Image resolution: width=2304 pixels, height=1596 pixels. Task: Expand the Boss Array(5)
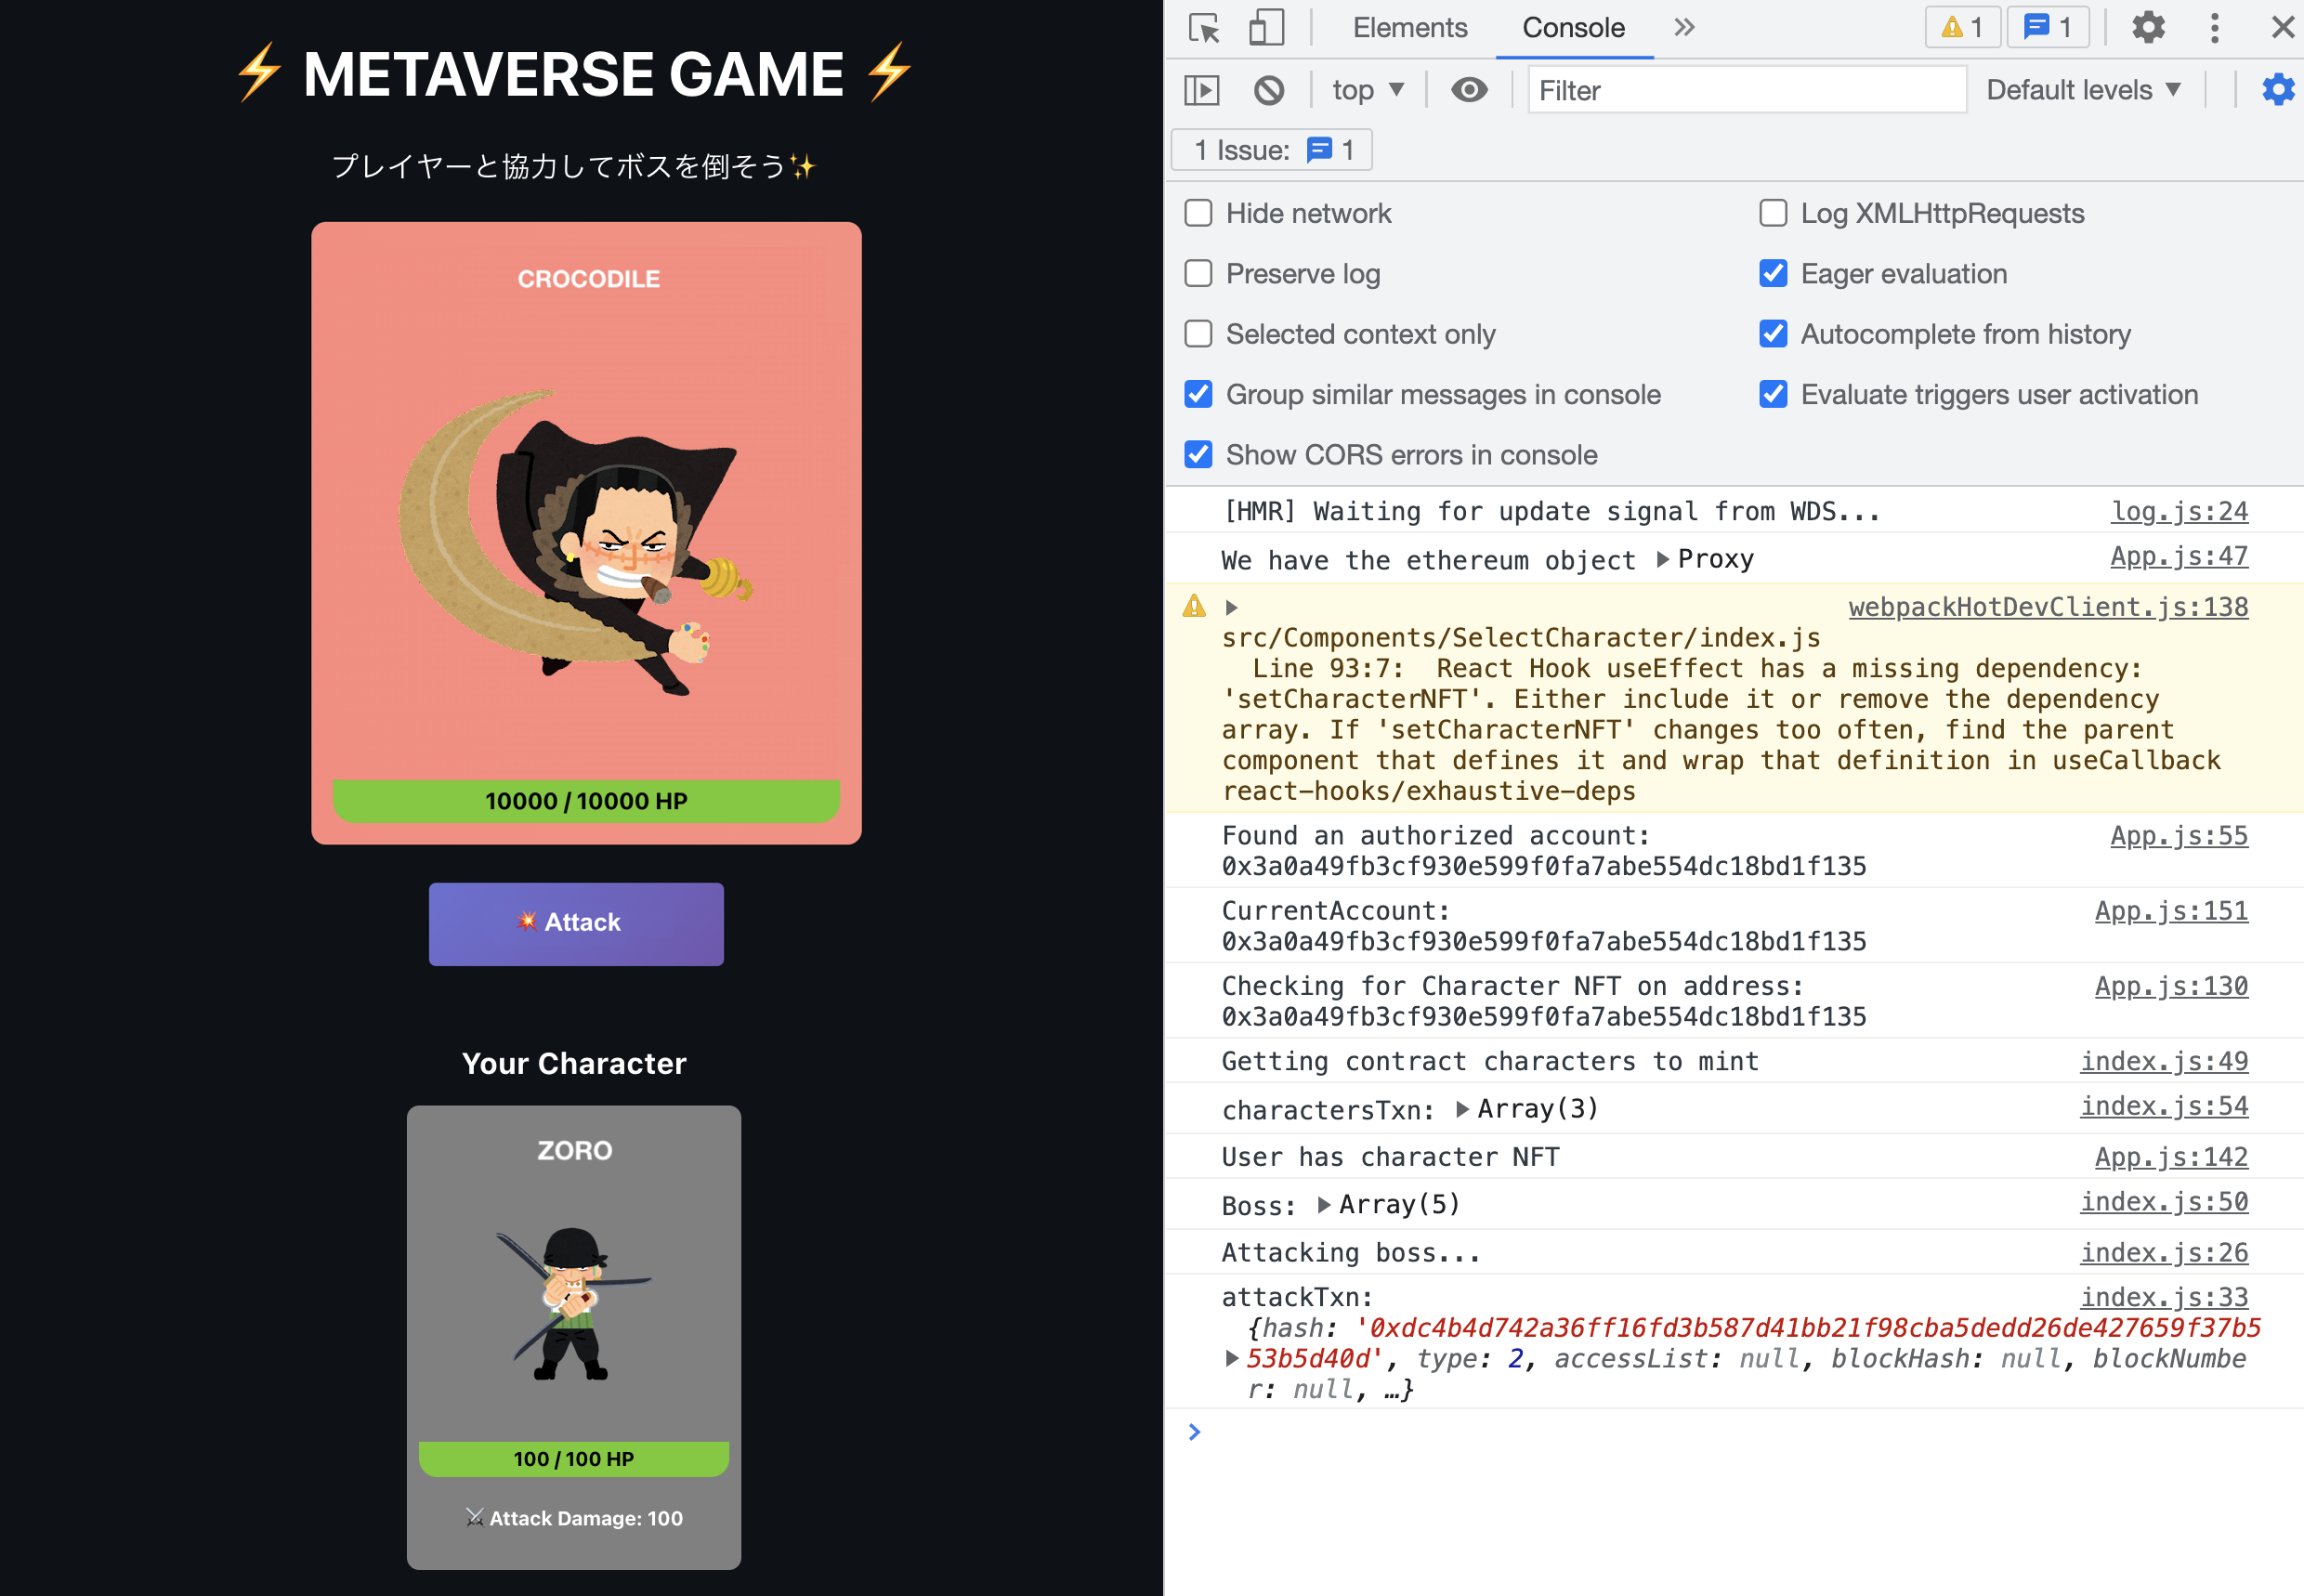(x=1323, y=1205)
